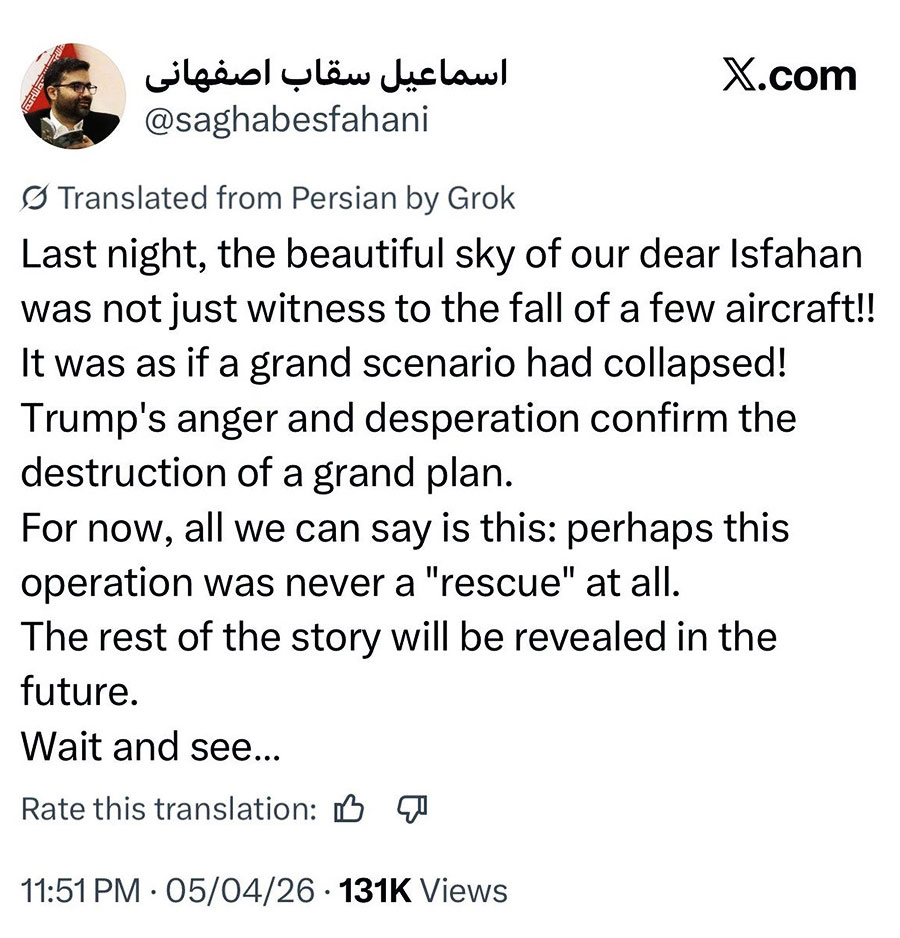Rate the translation with thumbs down

[x=413, y=808]
